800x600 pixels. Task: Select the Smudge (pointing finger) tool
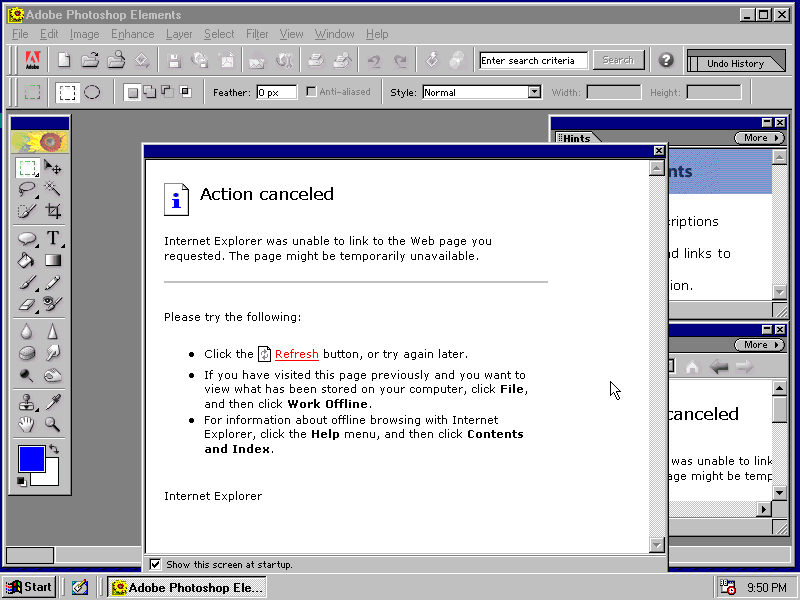pyautogui.click(x=53, y=353)
